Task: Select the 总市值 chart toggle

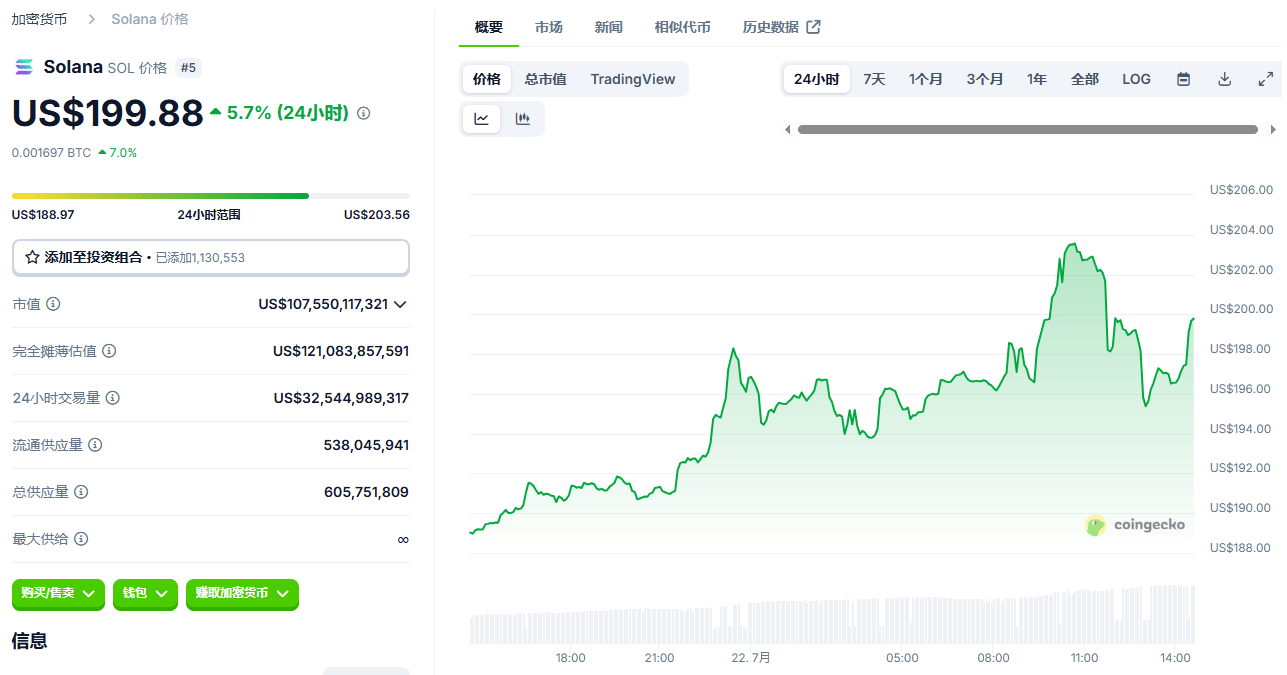Action: 545,79
